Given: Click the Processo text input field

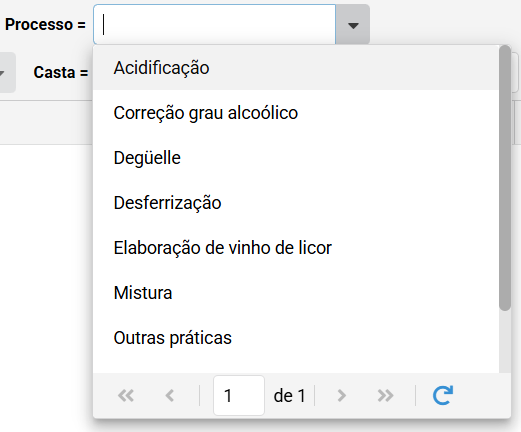Looking at the screenshot, I should point(215,25).
